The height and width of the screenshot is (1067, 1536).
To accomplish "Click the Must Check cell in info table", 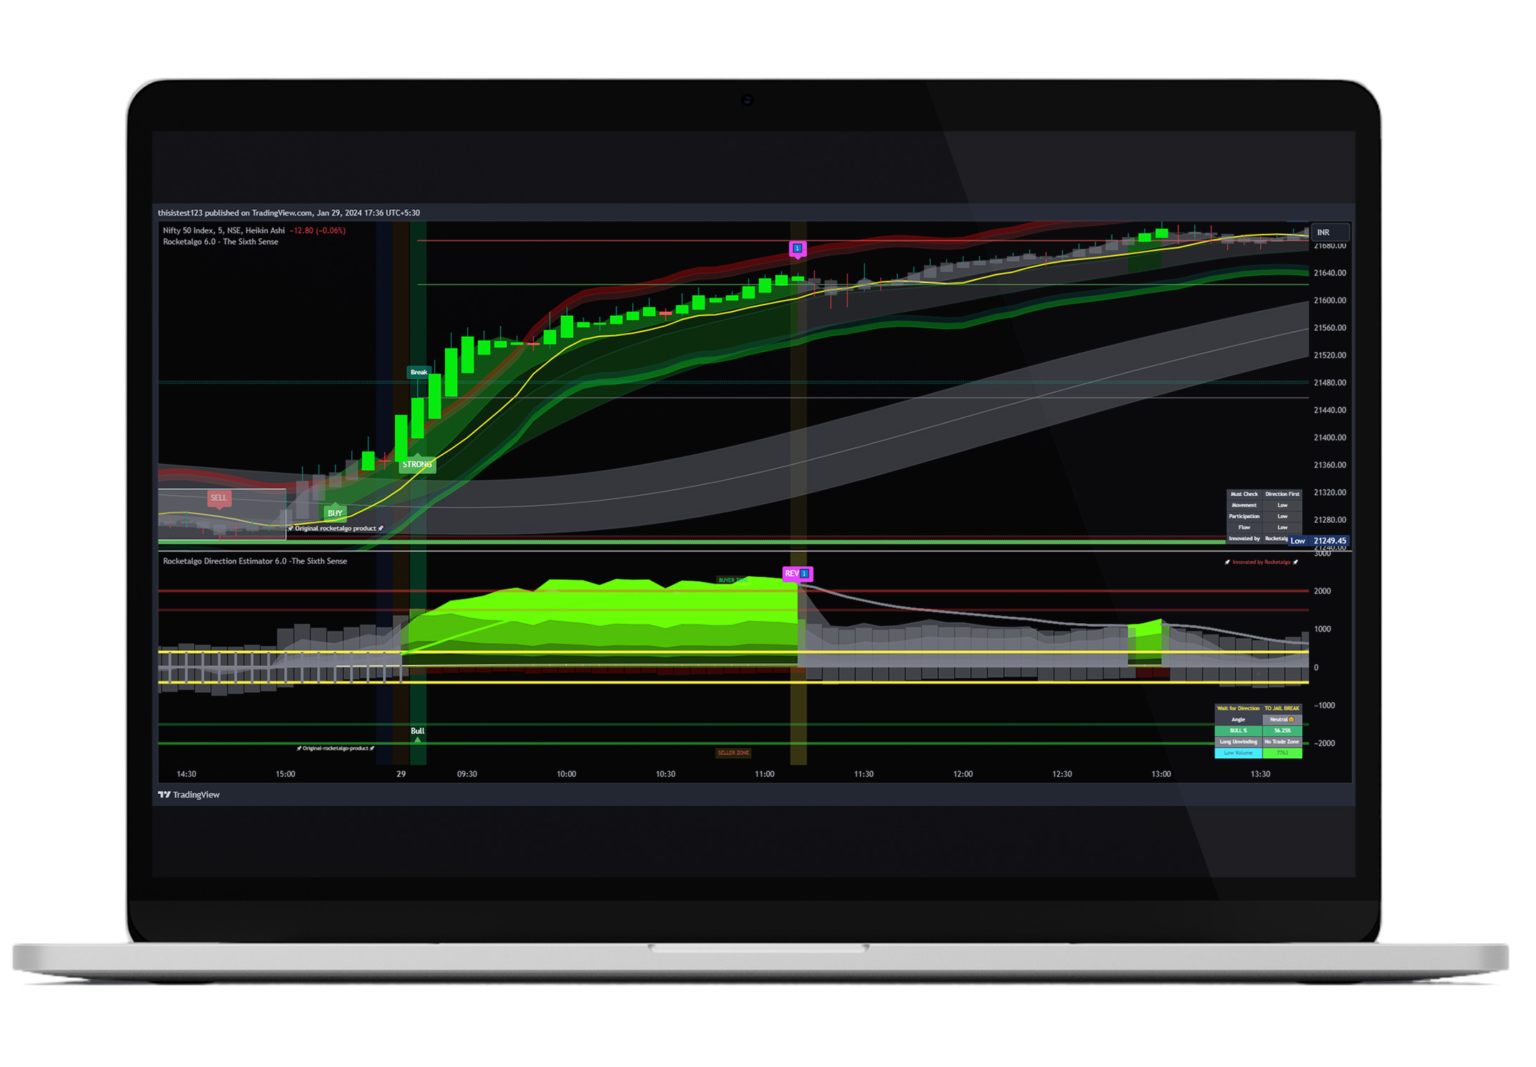I will (1243, 494).
